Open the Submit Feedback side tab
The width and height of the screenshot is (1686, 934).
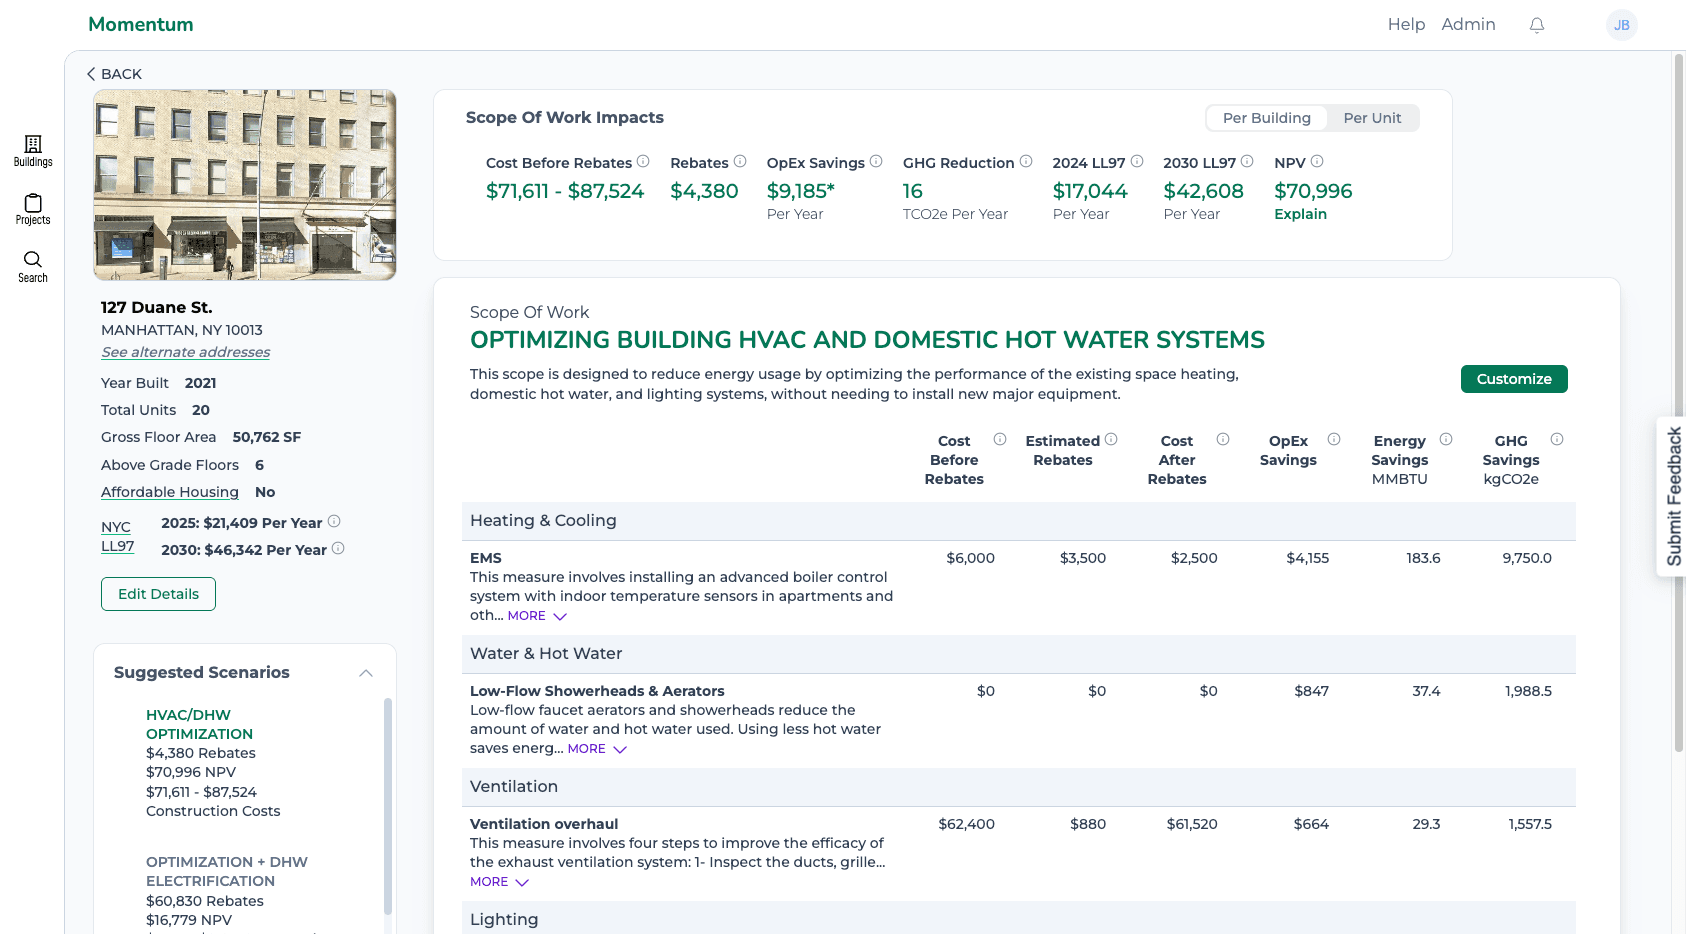1672,496
